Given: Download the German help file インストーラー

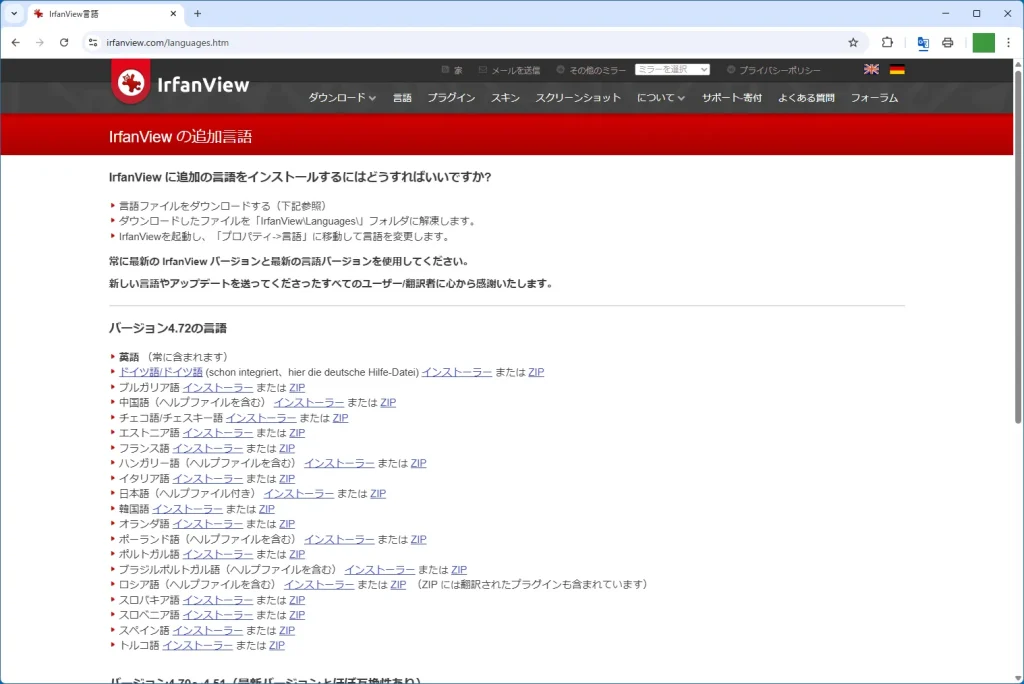Looking at the screenshot, I should (456, 372).
